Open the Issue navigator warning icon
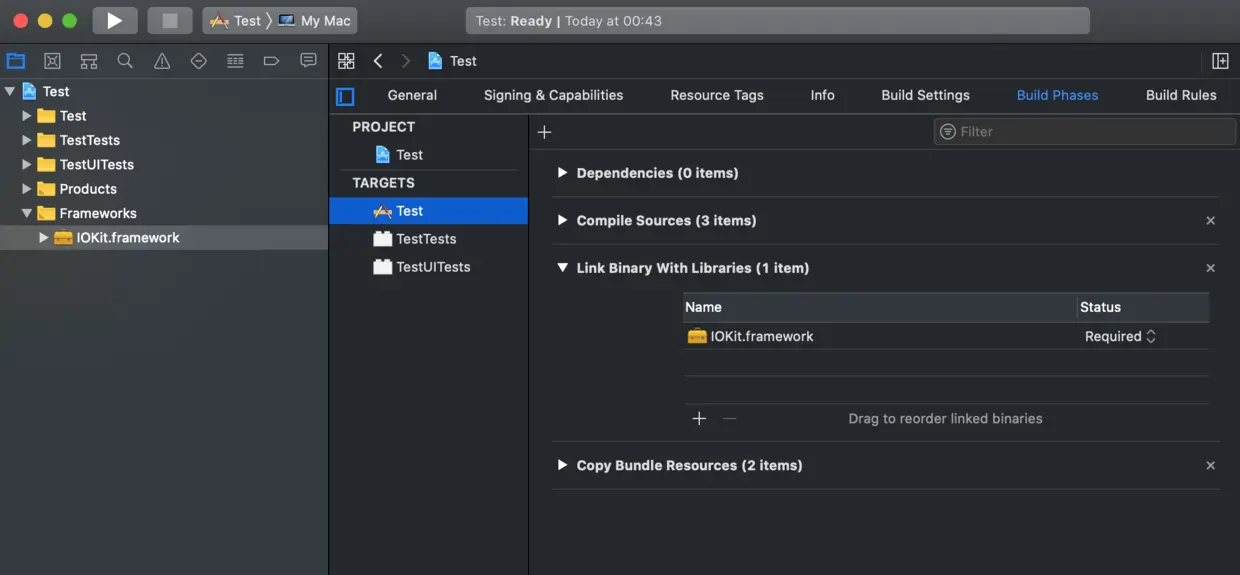 (x=162, y=61)
